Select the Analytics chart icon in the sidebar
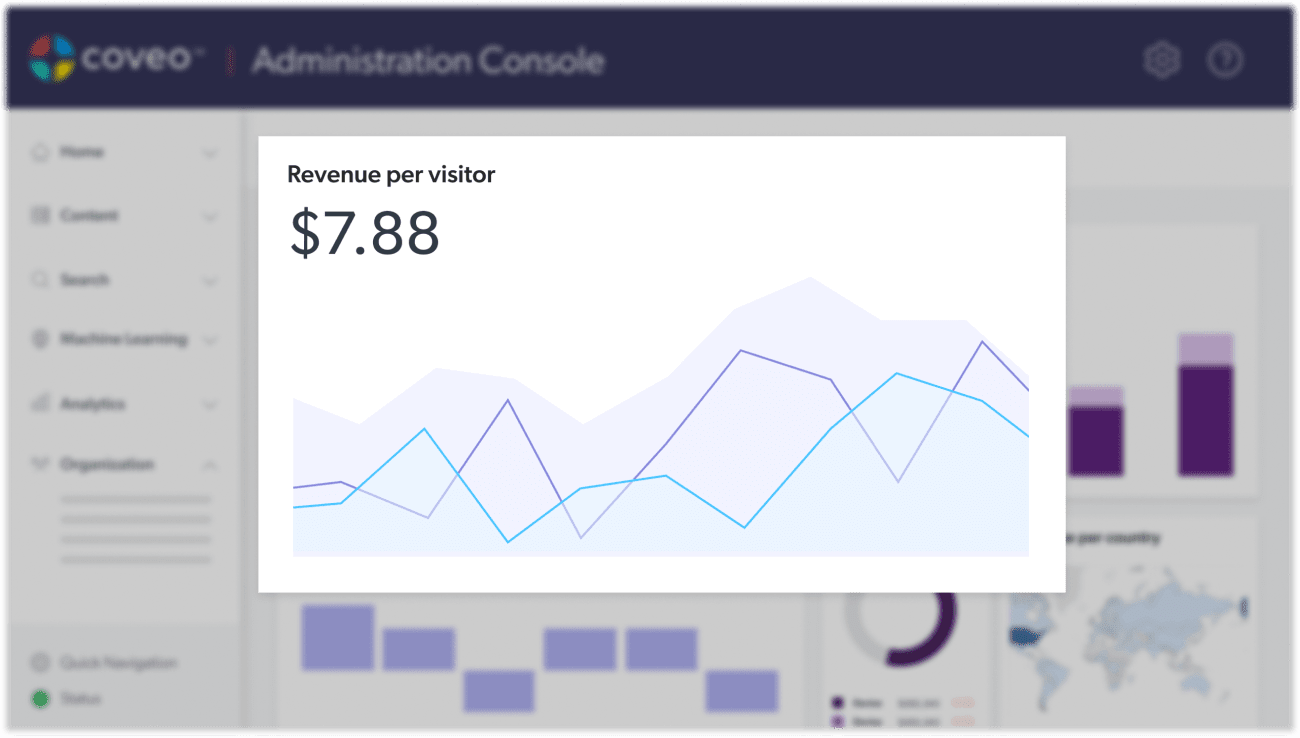 pyautogui.click(x=40, y=404)
